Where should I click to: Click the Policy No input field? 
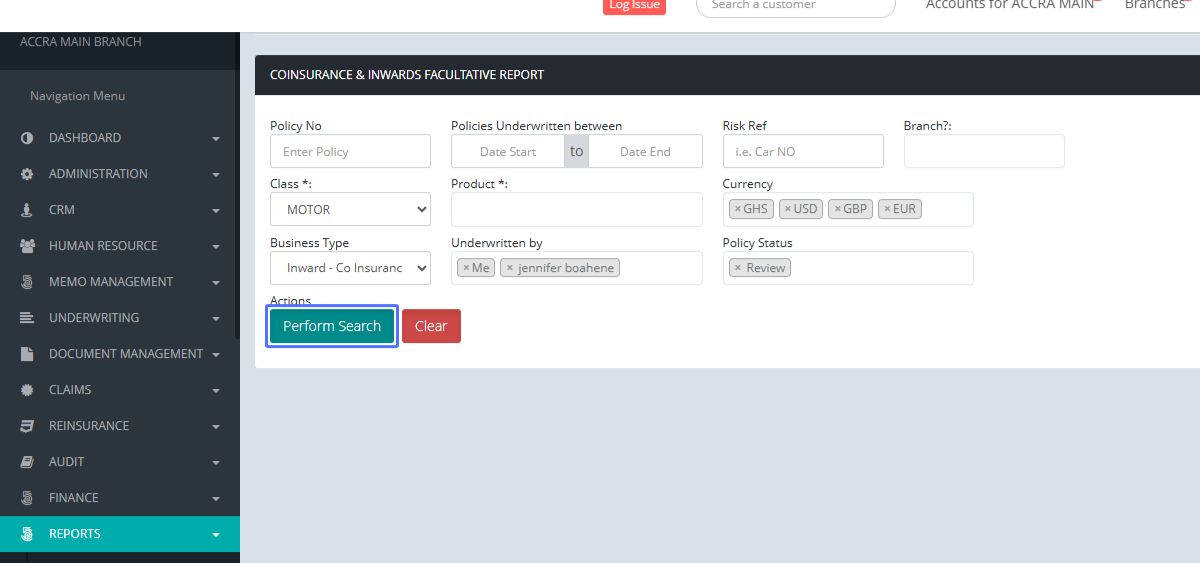click(x=350, y=151)
